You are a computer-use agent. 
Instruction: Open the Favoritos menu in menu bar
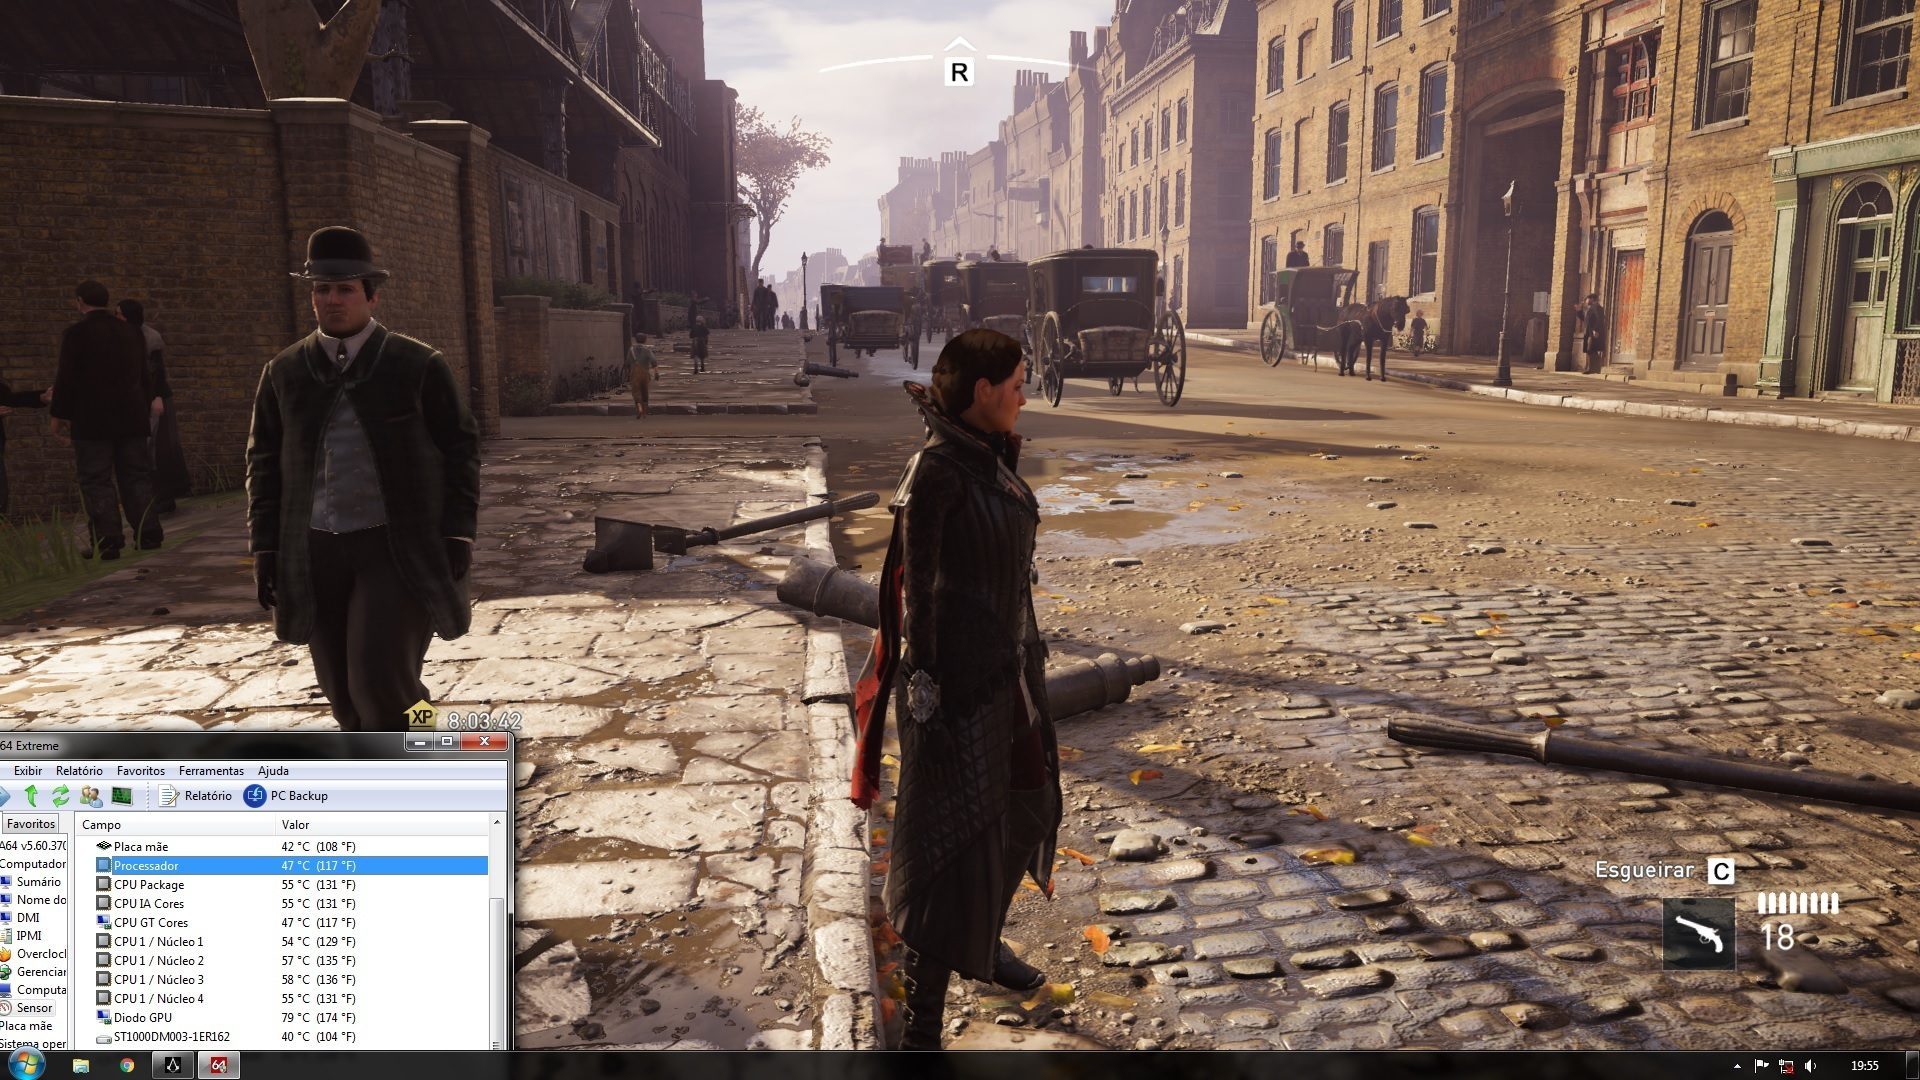[x=141, y=771]
